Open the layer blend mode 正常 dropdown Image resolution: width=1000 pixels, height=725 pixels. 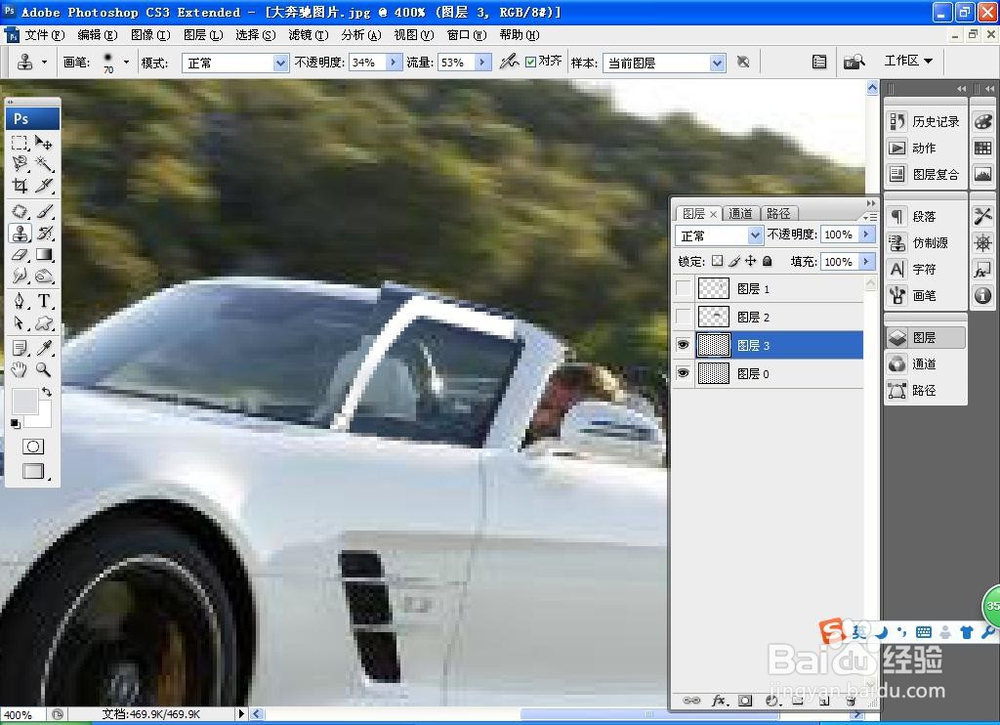click(x=755, y=235)
